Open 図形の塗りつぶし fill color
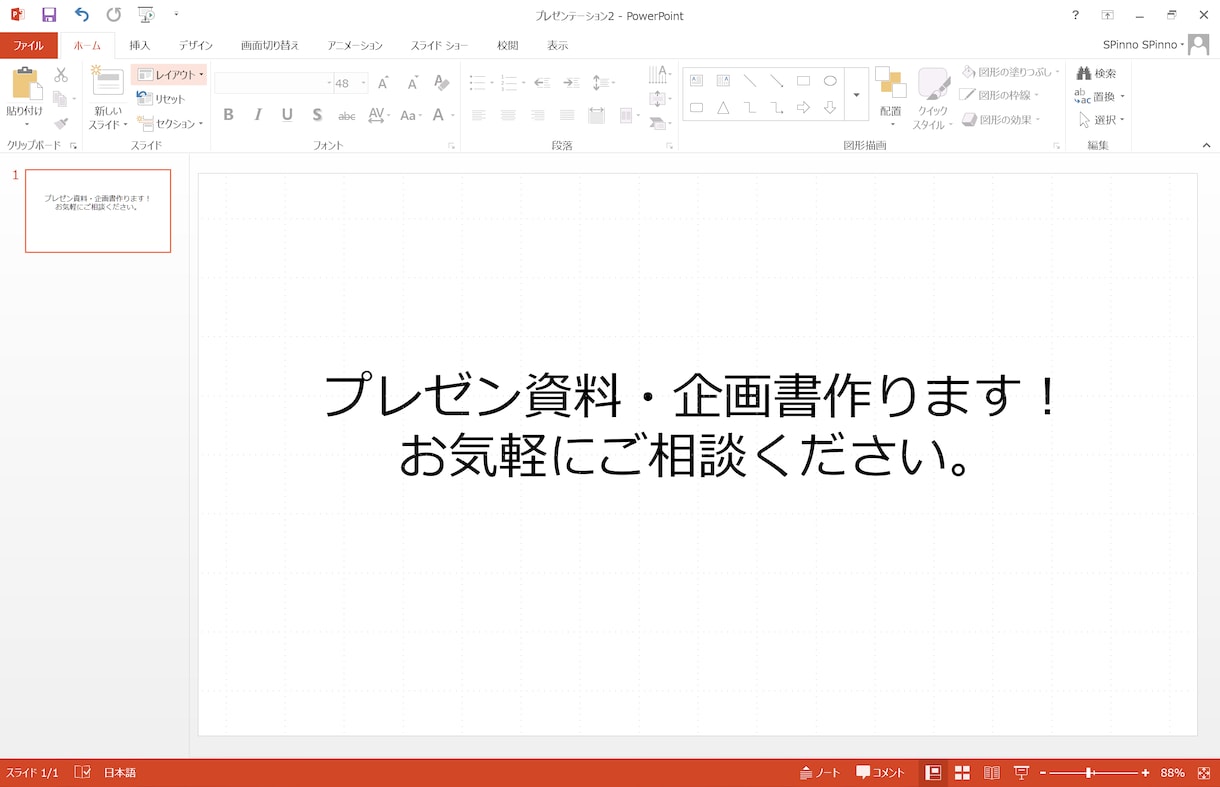 click(x=1008, y=72)
